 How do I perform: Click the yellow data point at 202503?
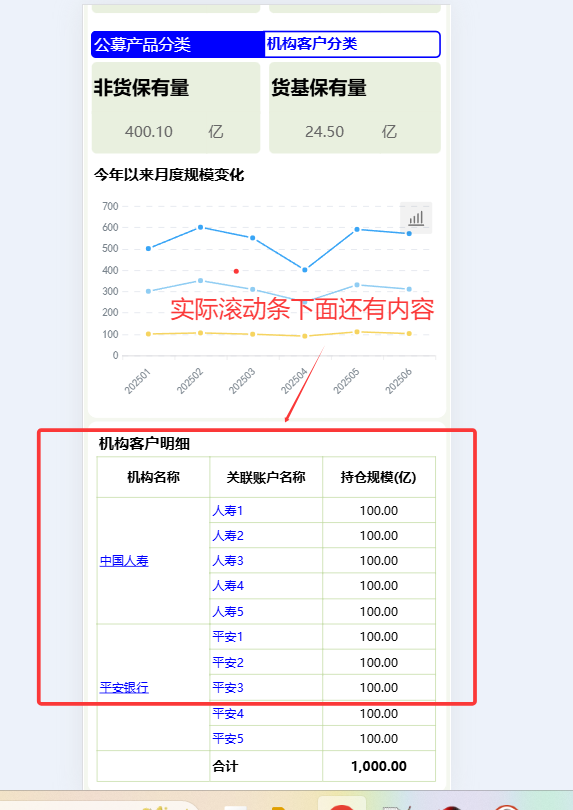[253, 334]
